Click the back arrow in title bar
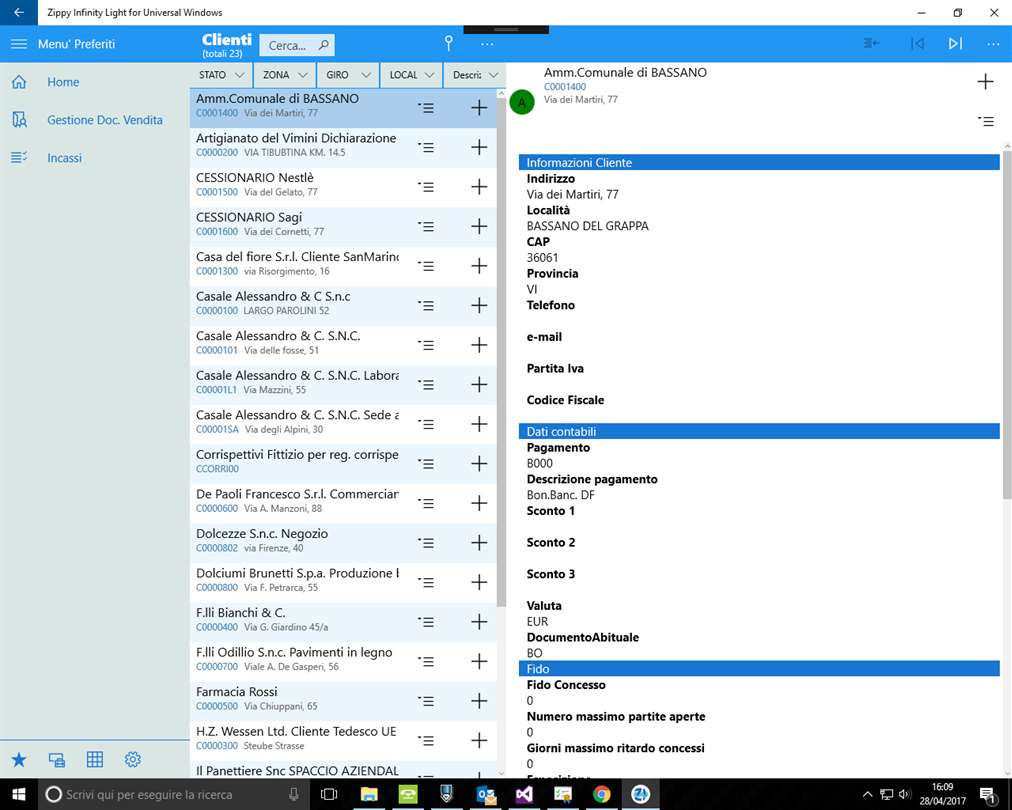Screen dimensions: 1012x810 [x=19, y=12]
